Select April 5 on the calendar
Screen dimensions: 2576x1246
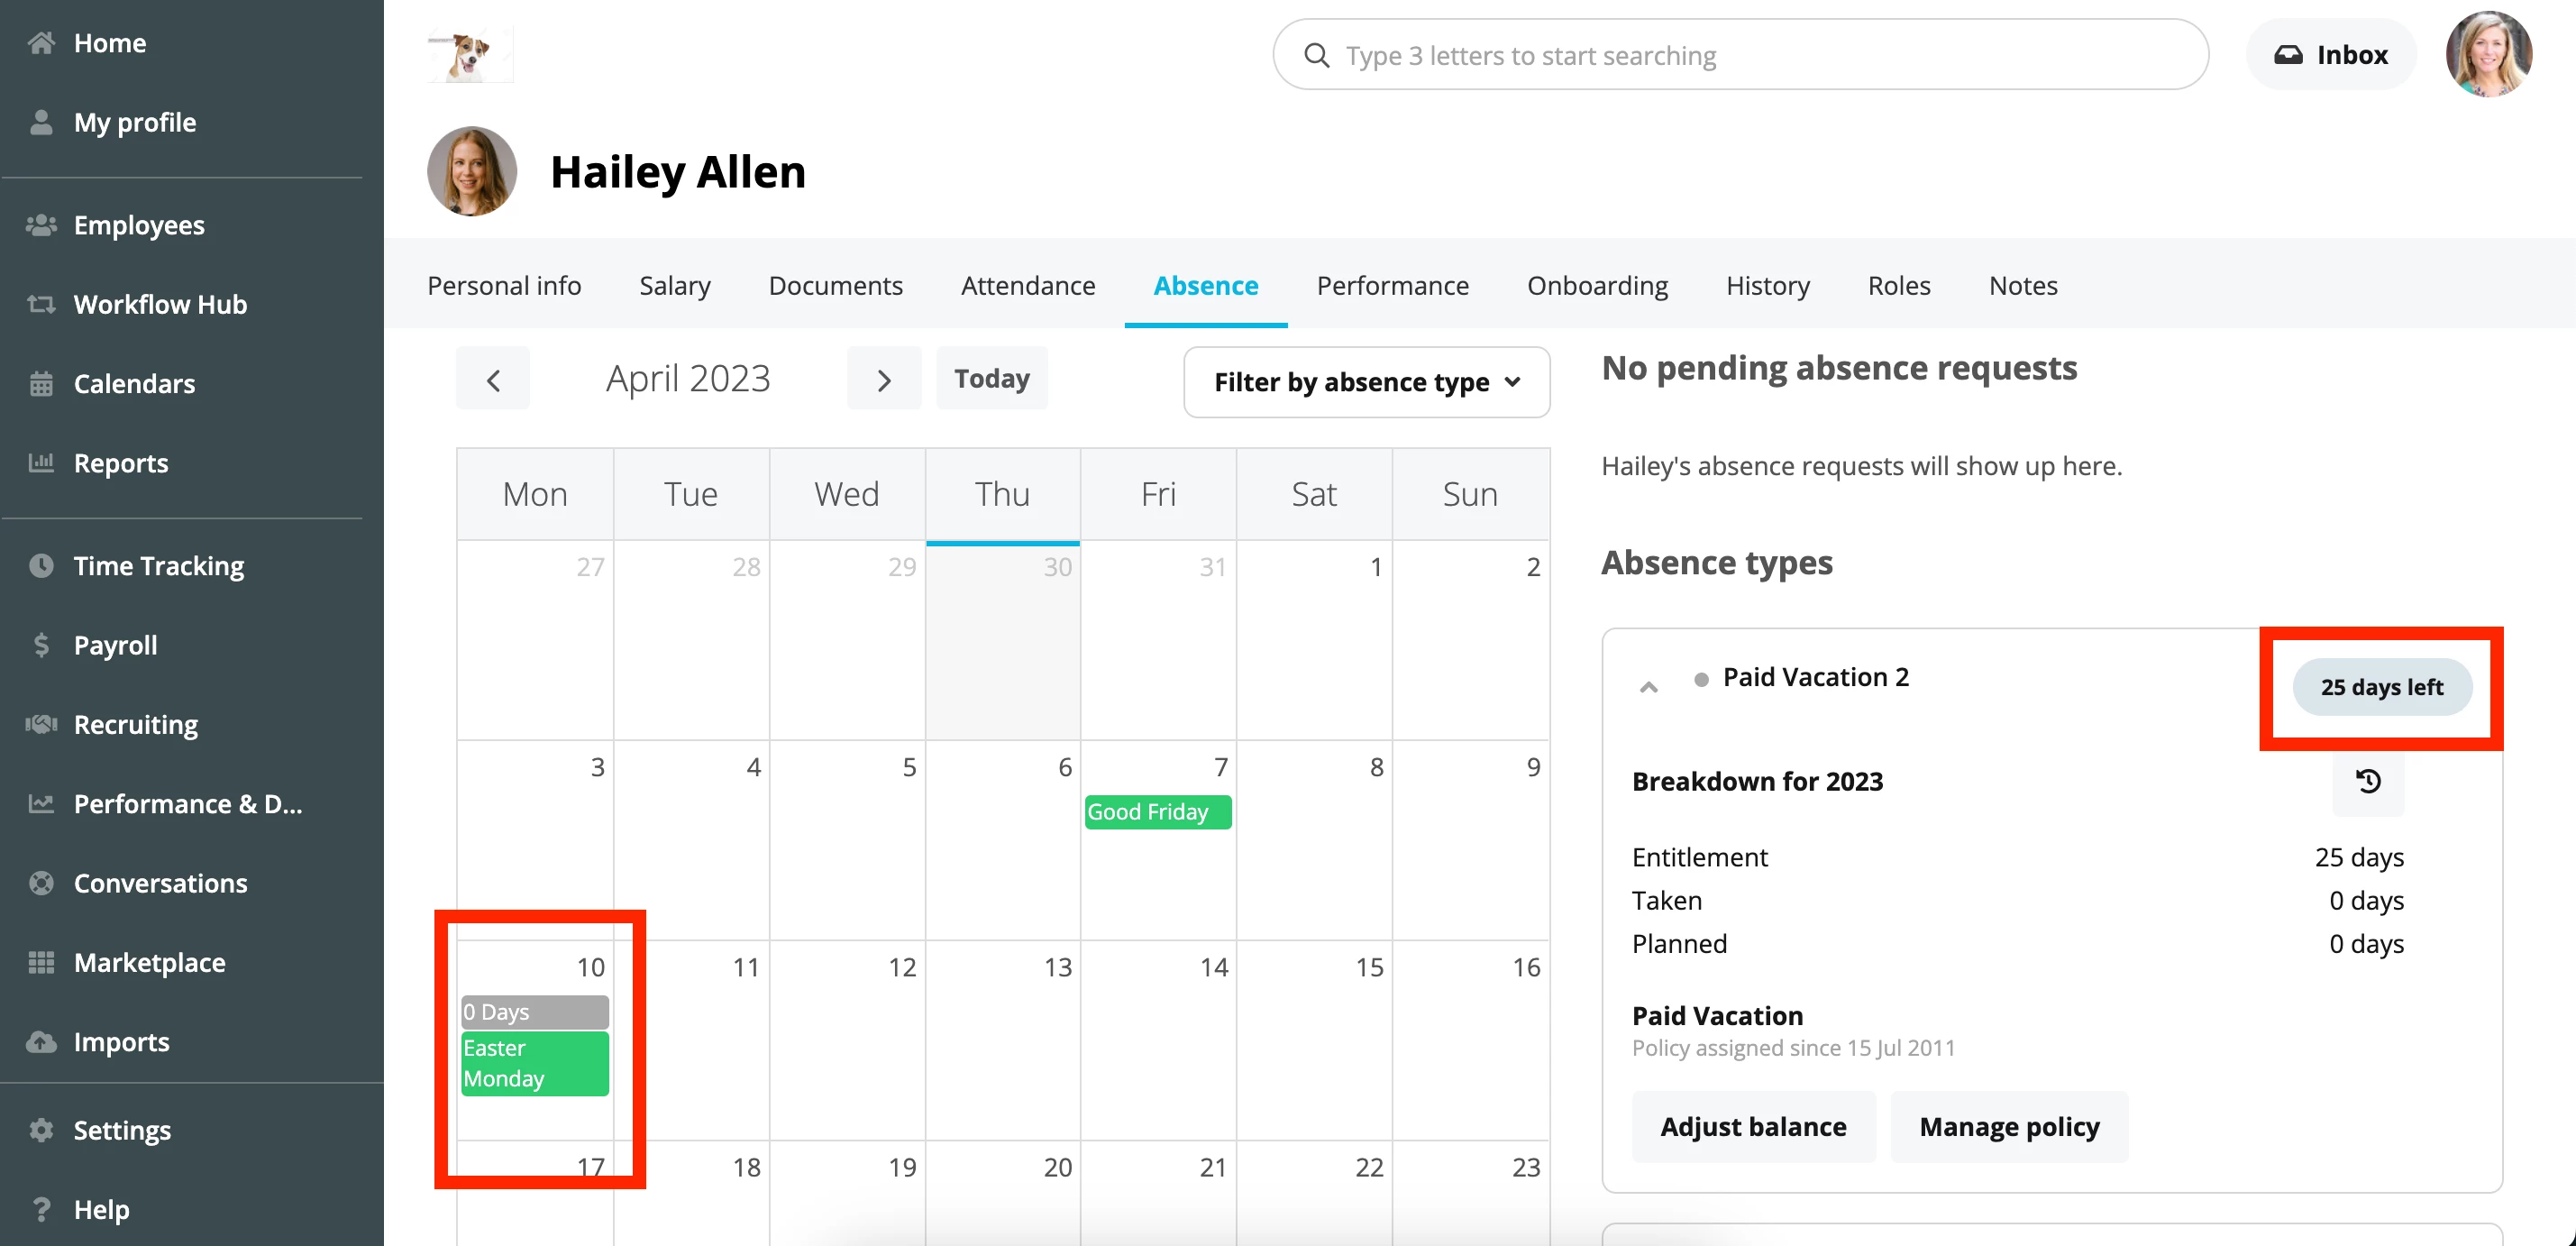tap(848, 840)
